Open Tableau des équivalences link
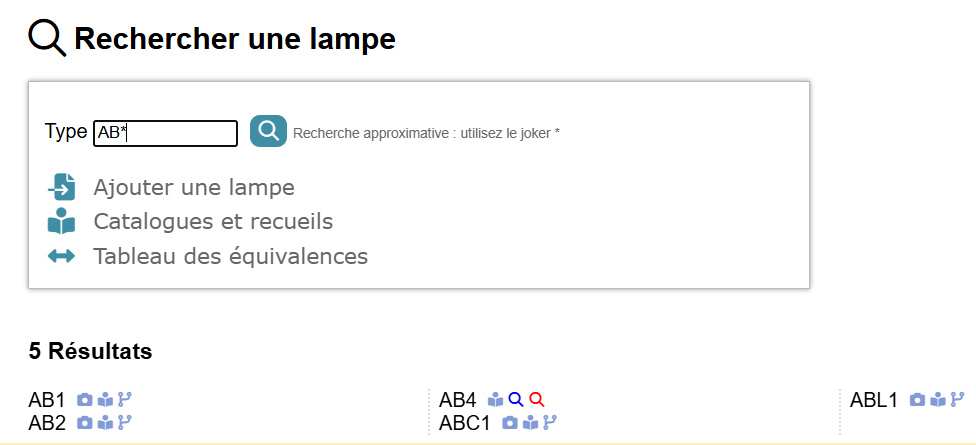976x445 pixels. pos(230,256)
